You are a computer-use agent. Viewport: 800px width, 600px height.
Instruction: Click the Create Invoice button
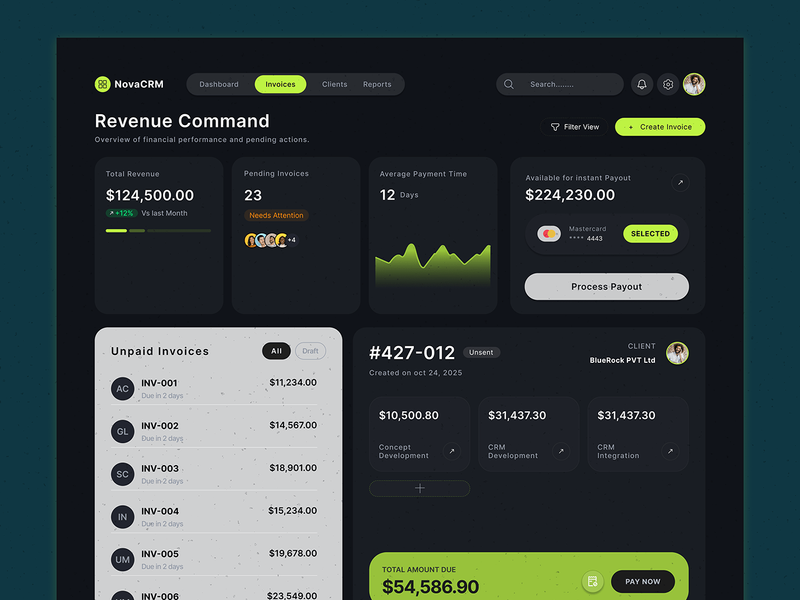[x=659, y=127]
